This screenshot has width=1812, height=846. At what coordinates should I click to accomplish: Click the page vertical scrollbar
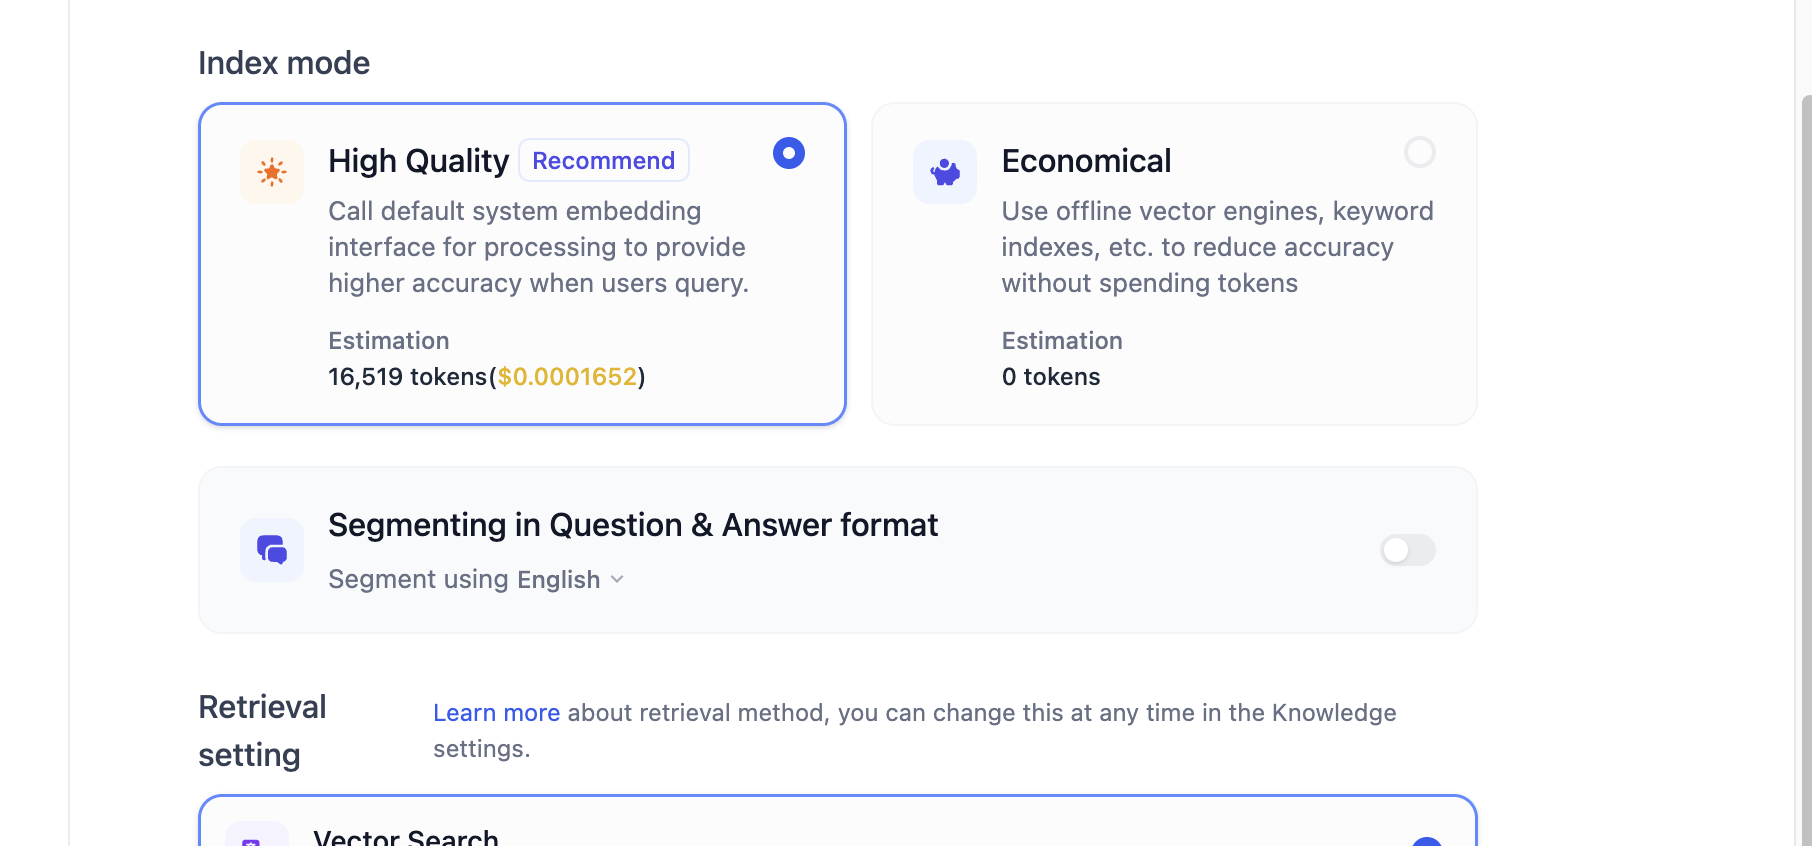[x=1806, y=470]
